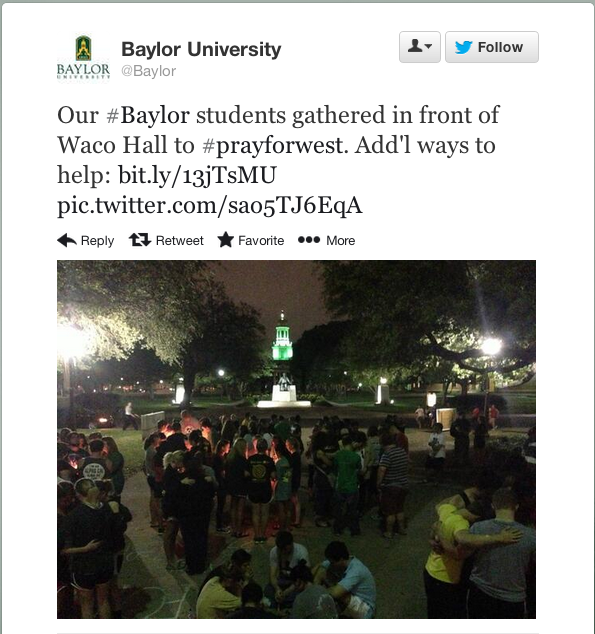This screenshot has height=634, width=595.
Task: Click the Favorite star icon
Action: click(x=226, y=240)
